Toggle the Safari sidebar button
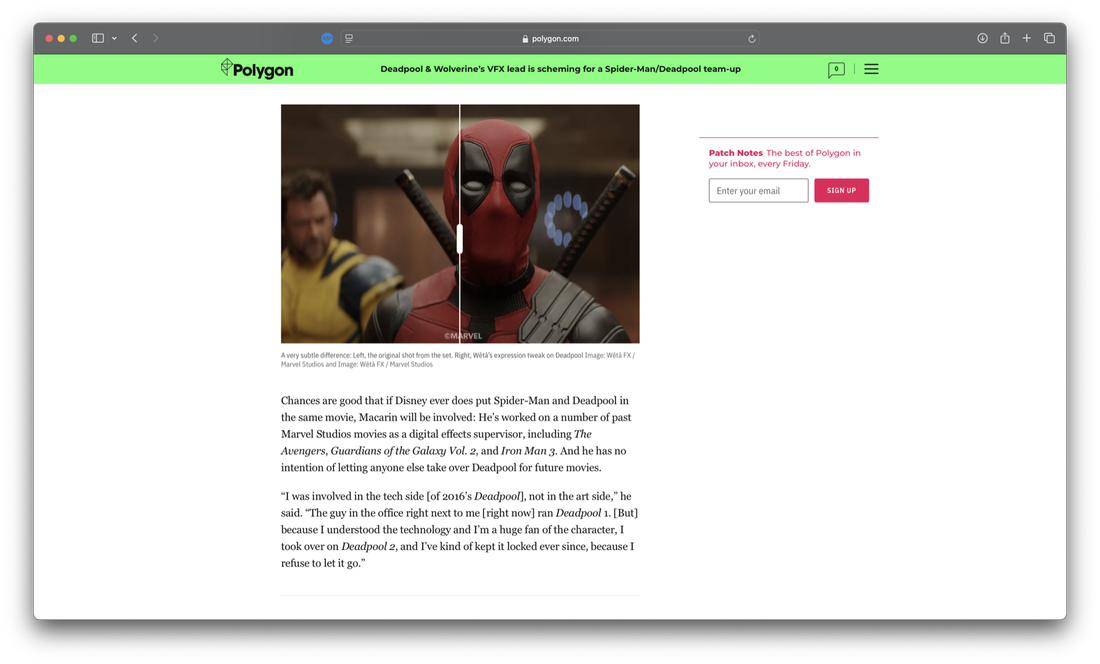This screenshot has width=1100, height=664. (98, 39)
